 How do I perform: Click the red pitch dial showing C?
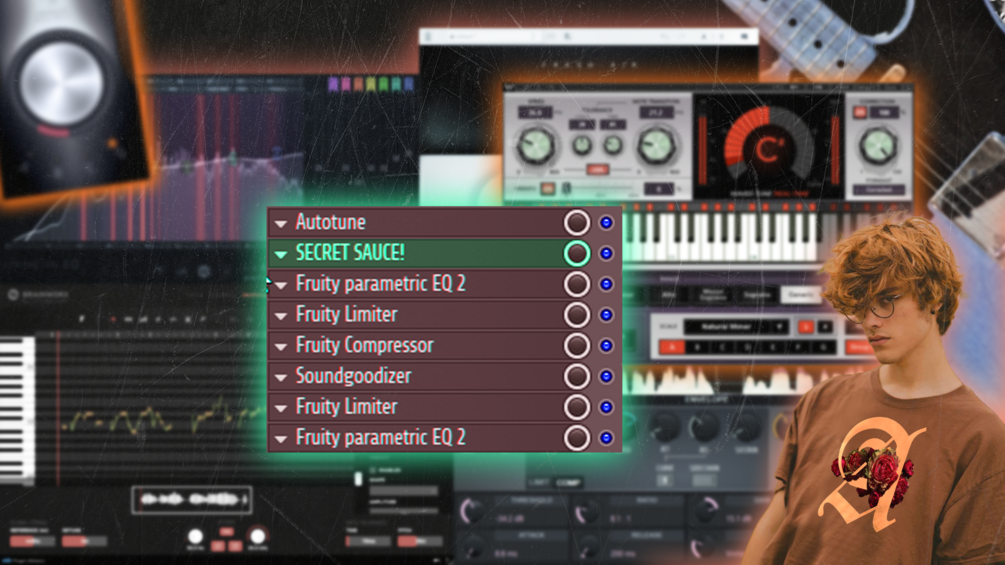click(768, 149)
